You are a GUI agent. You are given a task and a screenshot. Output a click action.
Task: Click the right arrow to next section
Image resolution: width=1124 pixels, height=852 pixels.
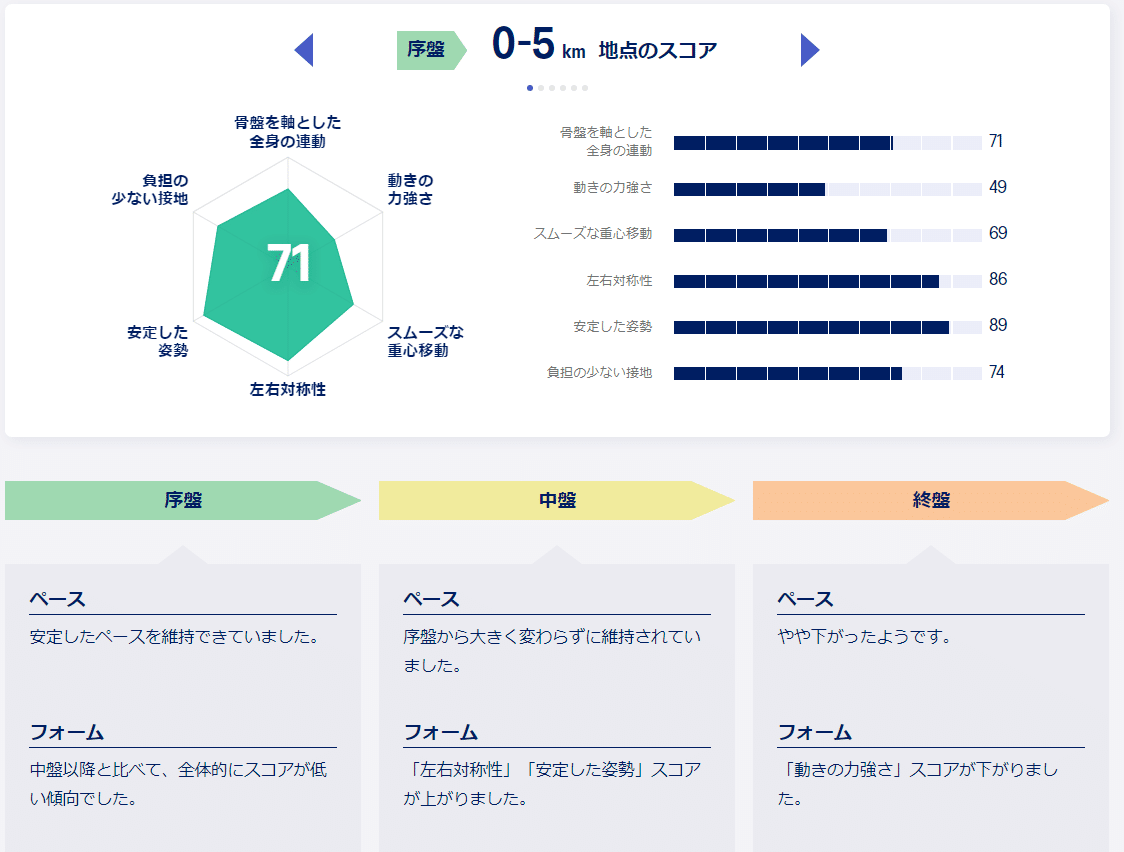[x=810, y=50]
